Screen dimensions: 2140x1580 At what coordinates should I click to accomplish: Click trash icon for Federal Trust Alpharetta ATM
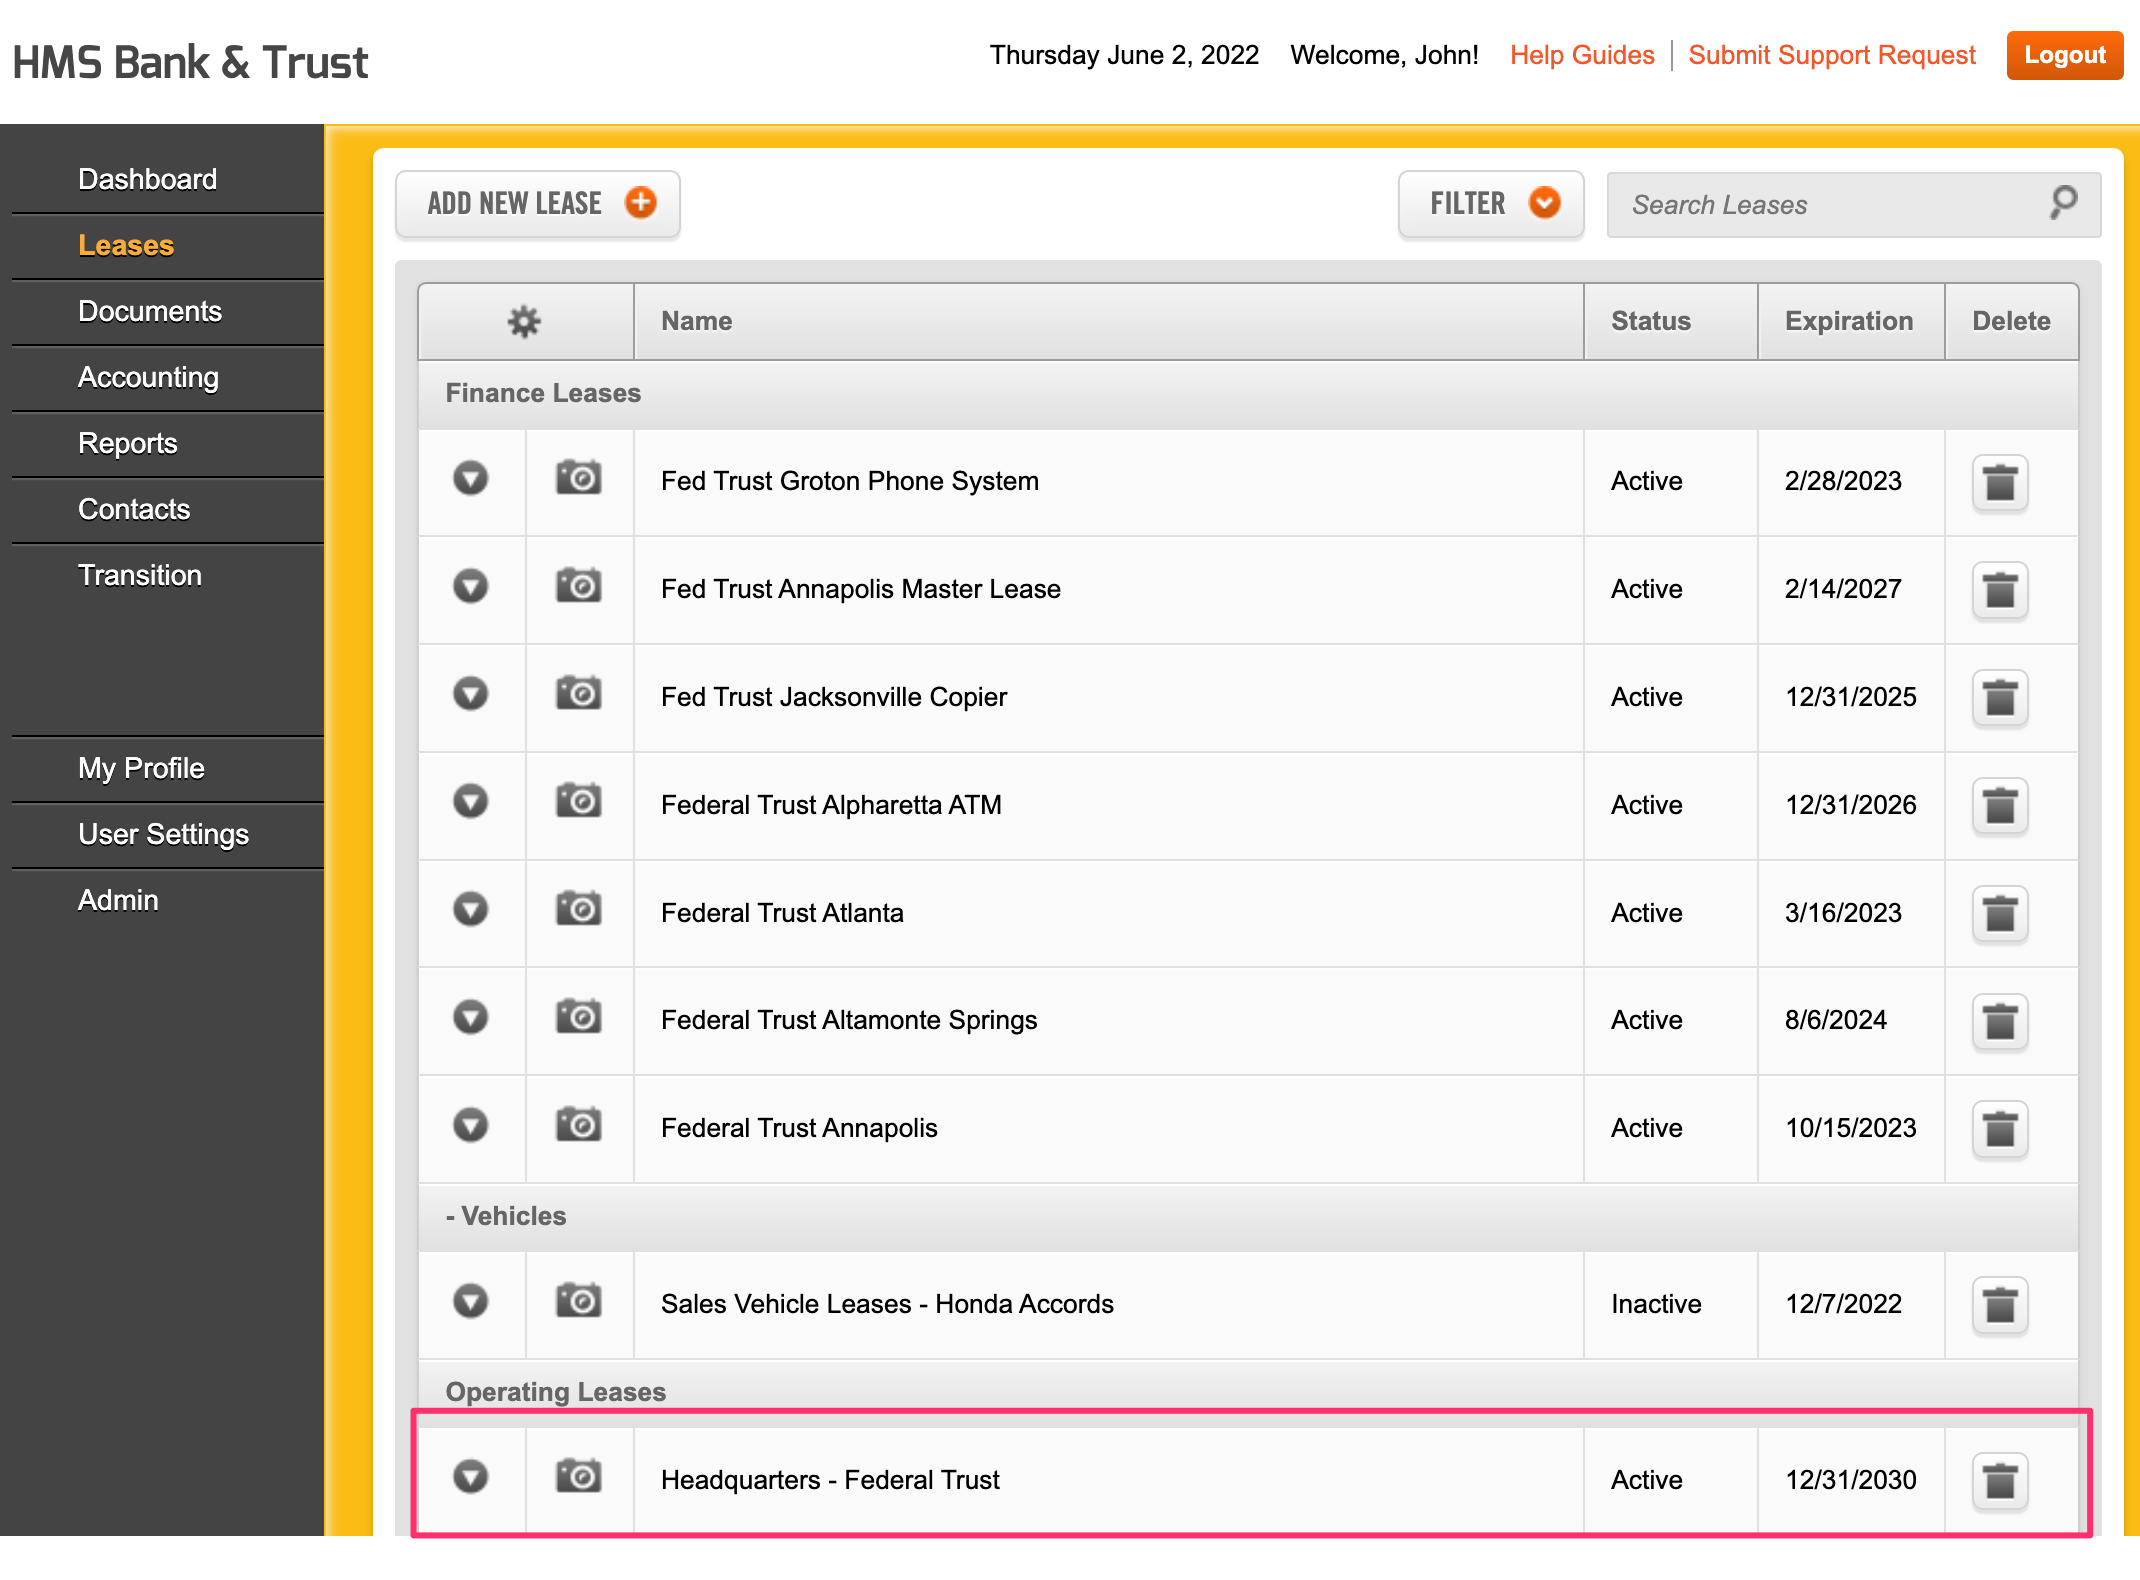(1999, 806)
